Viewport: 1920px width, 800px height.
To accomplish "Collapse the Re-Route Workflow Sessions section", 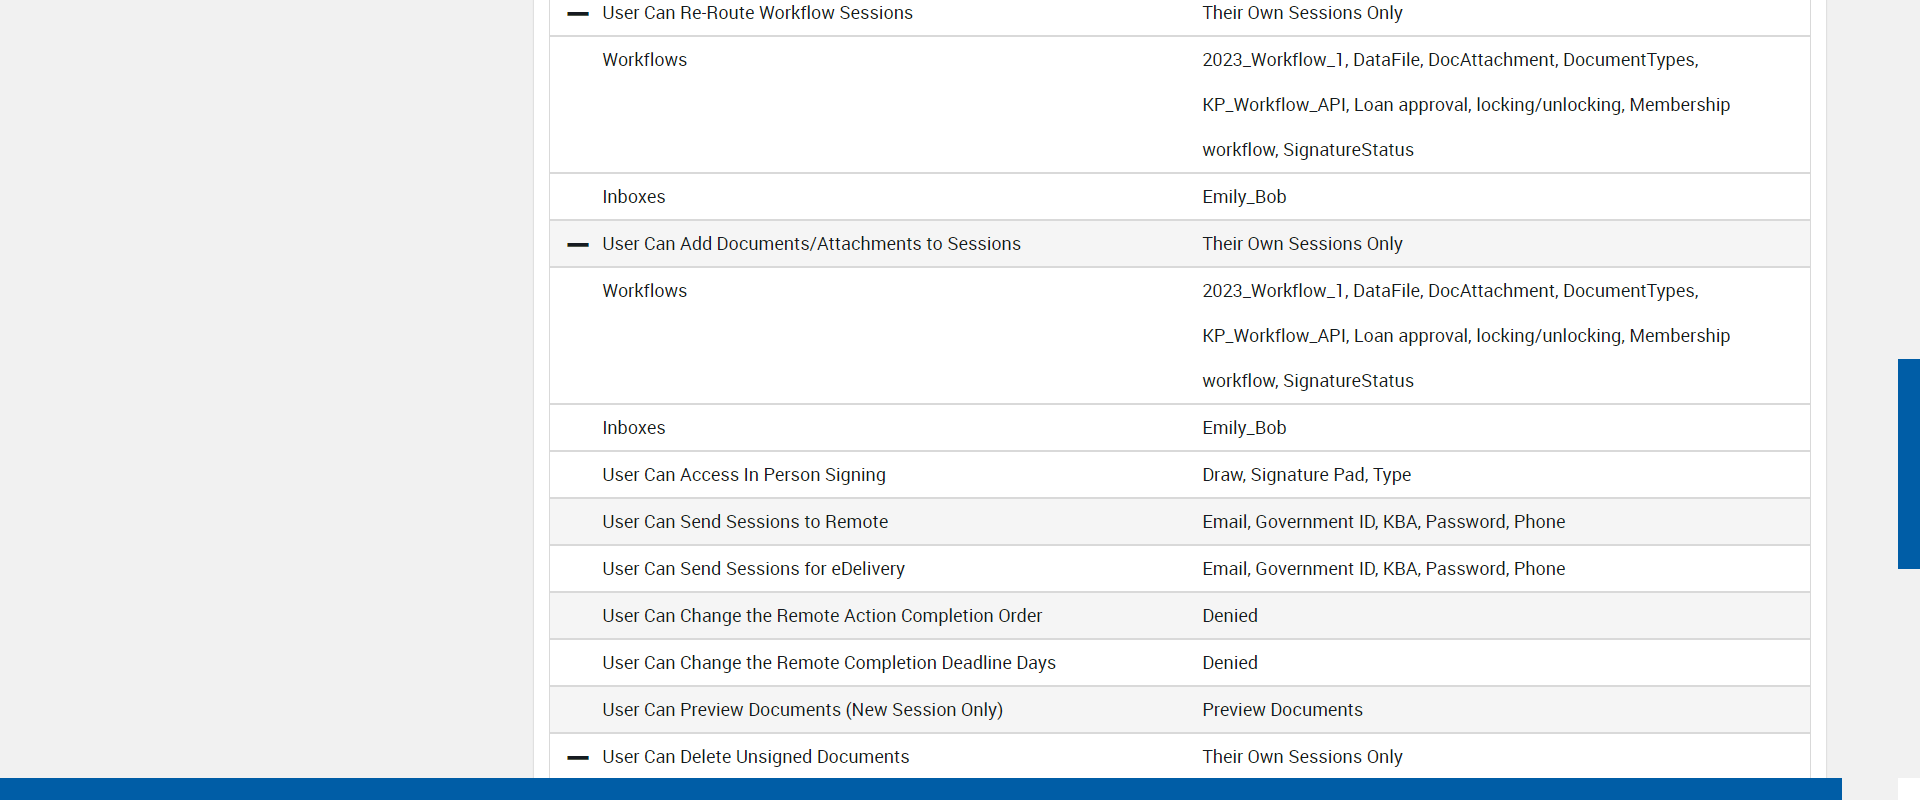I will point(577,14).
